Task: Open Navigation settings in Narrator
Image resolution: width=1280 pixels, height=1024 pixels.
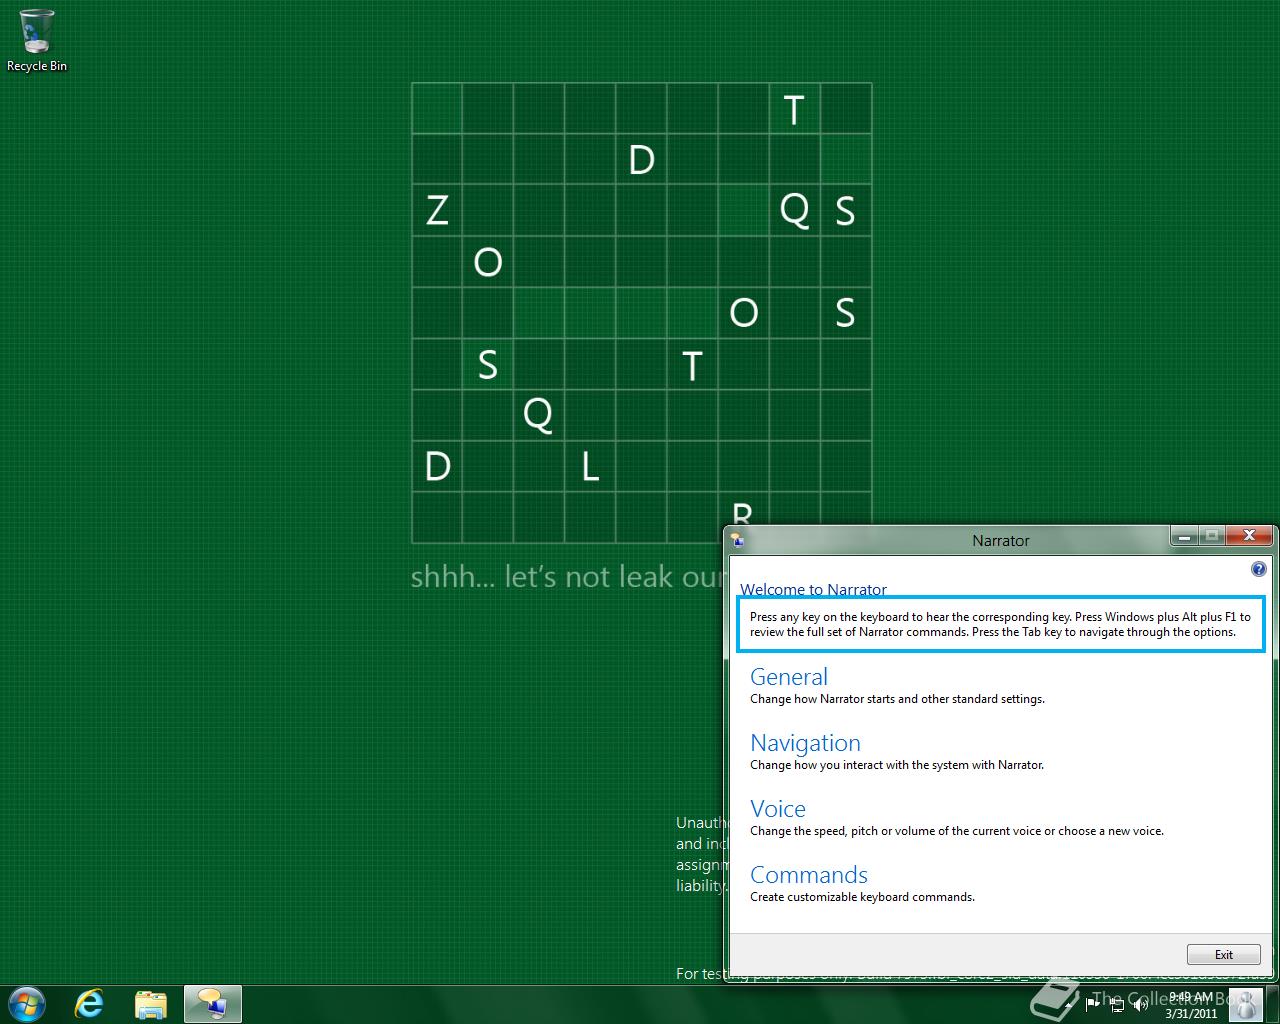Action: pyautogui.click(x=805, y=743)
